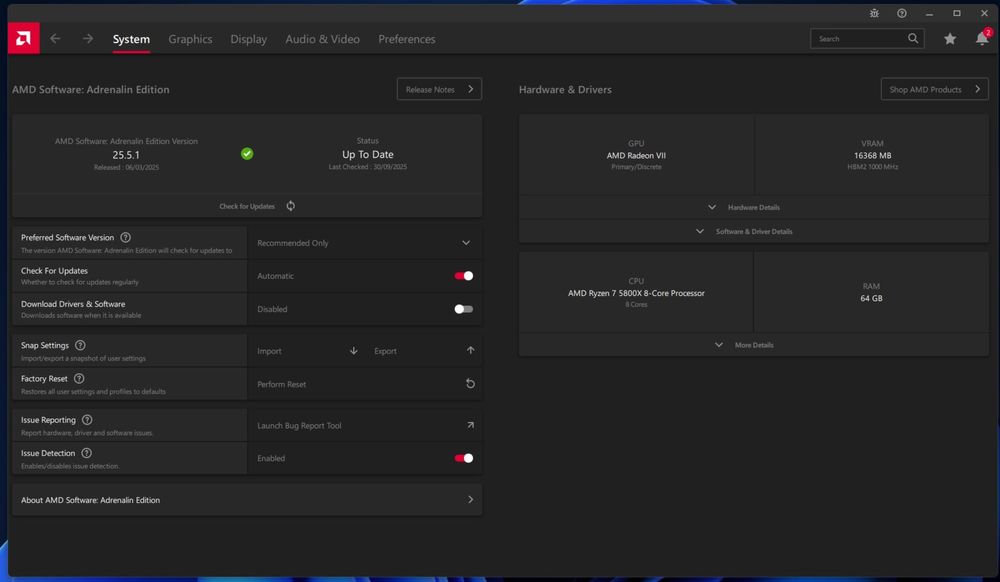1000x582 pixels.
Task: Open notifications bell icon
Action: pos(982,39)
